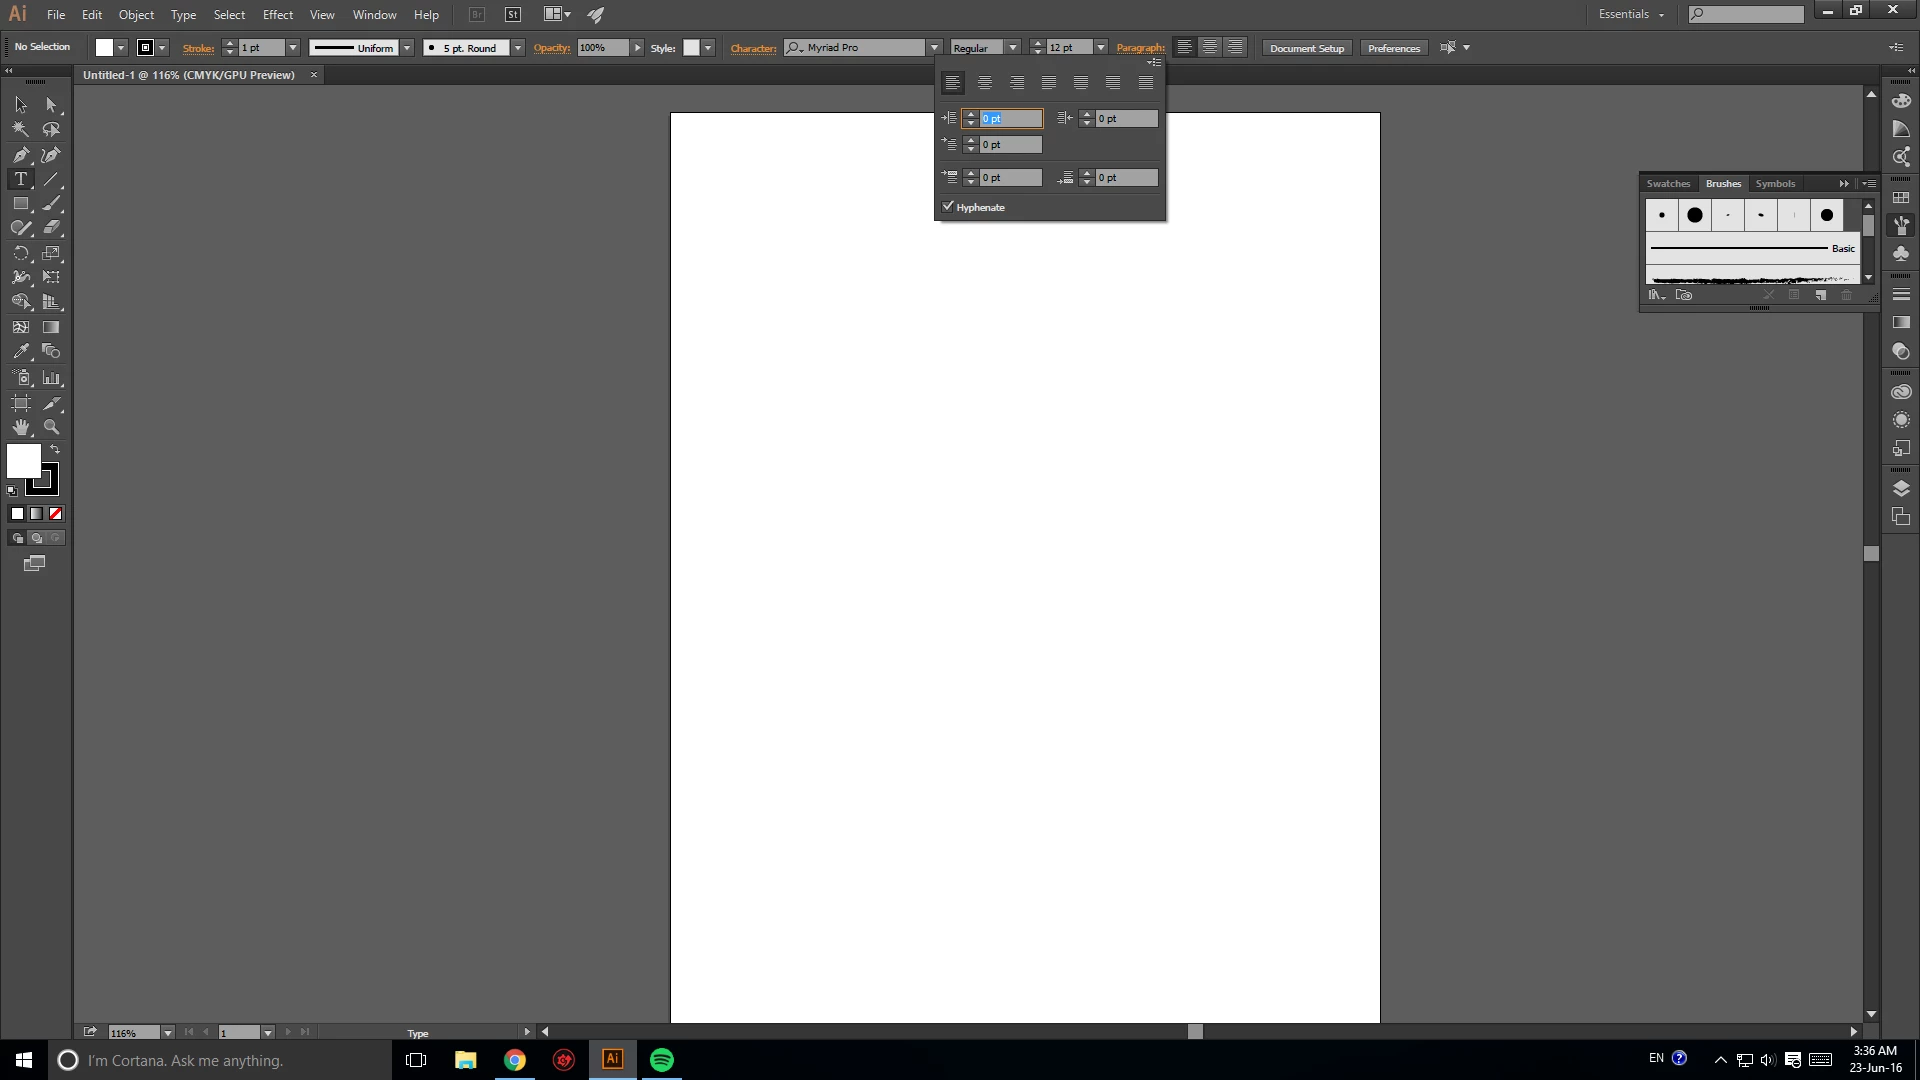Switch to the Swatches tab
1920x1080 pixels.
1668,184
